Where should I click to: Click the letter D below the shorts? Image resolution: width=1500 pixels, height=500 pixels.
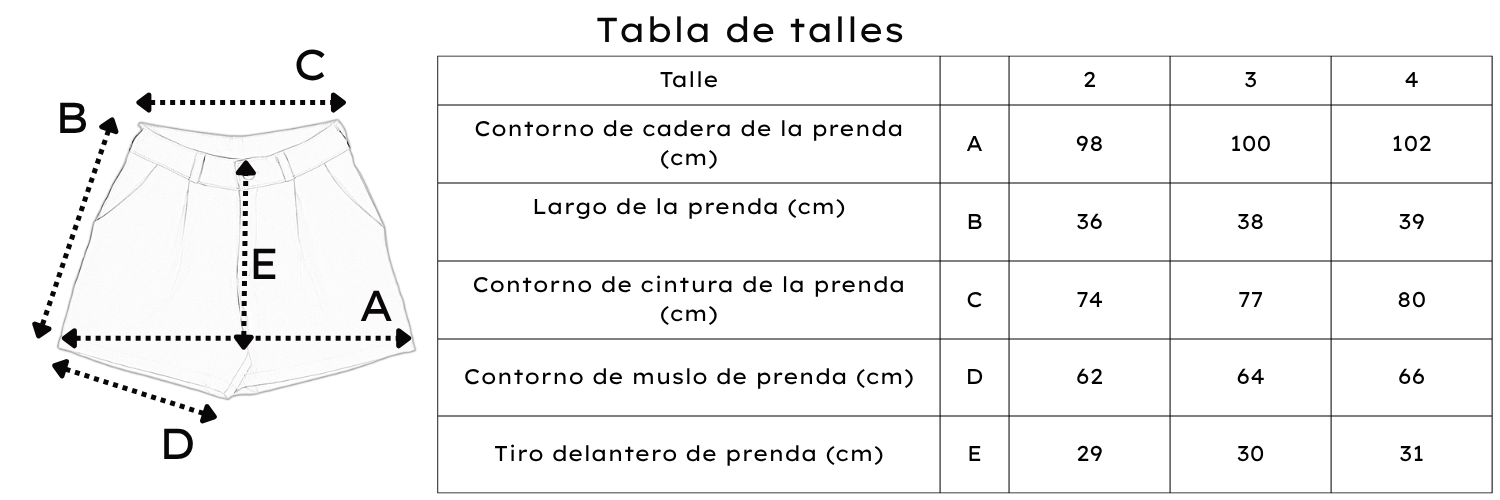[177, 445]
